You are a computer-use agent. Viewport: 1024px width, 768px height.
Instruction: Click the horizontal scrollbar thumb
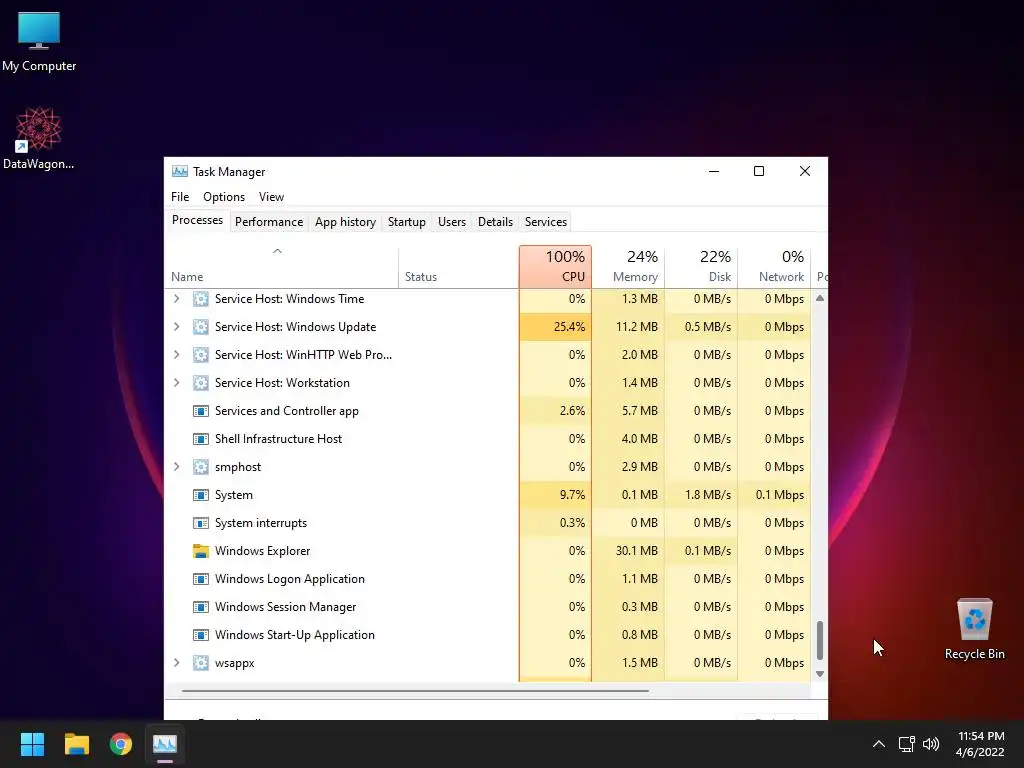pyautogui.click(x=415, y=690)
